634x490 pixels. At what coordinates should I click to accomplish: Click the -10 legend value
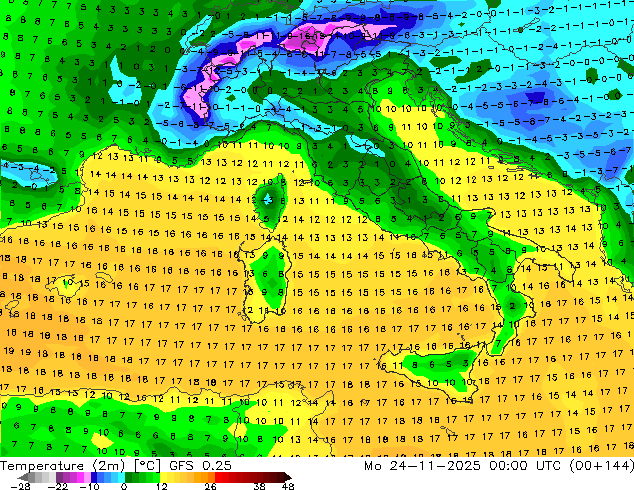tap(89, 486)
